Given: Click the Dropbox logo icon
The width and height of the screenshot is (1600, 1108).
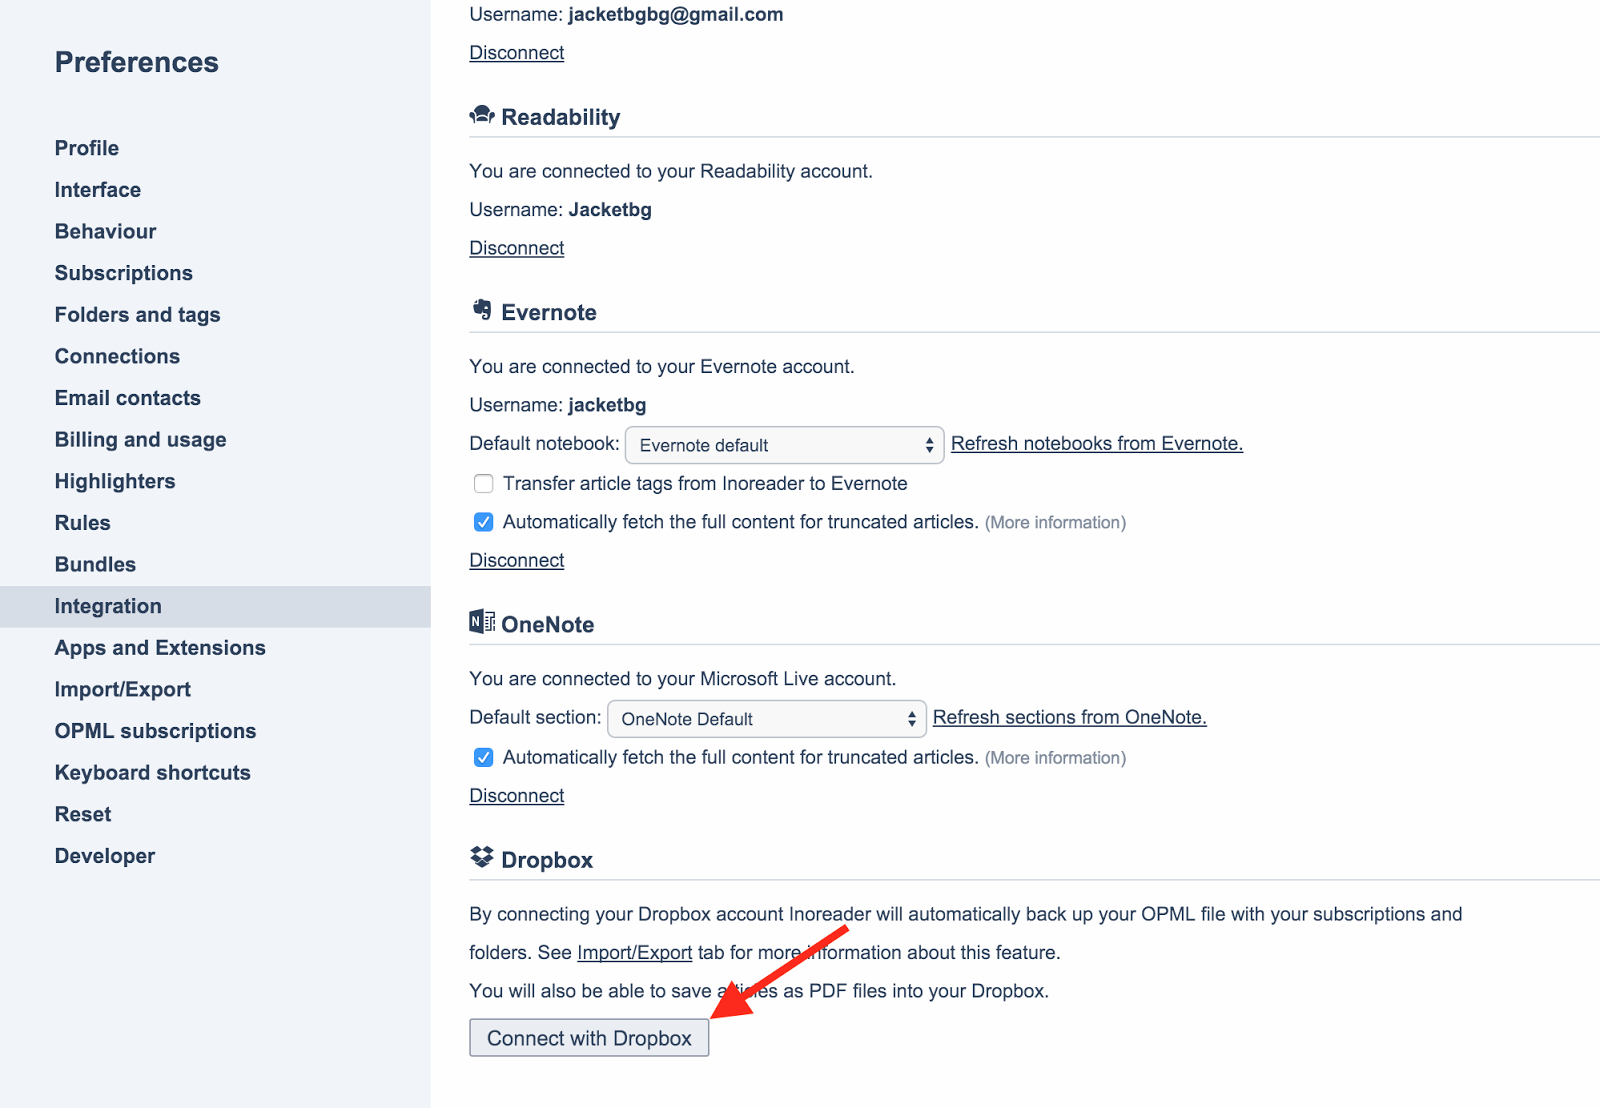Looking at the screenshot, I should (x=482, y=858).
